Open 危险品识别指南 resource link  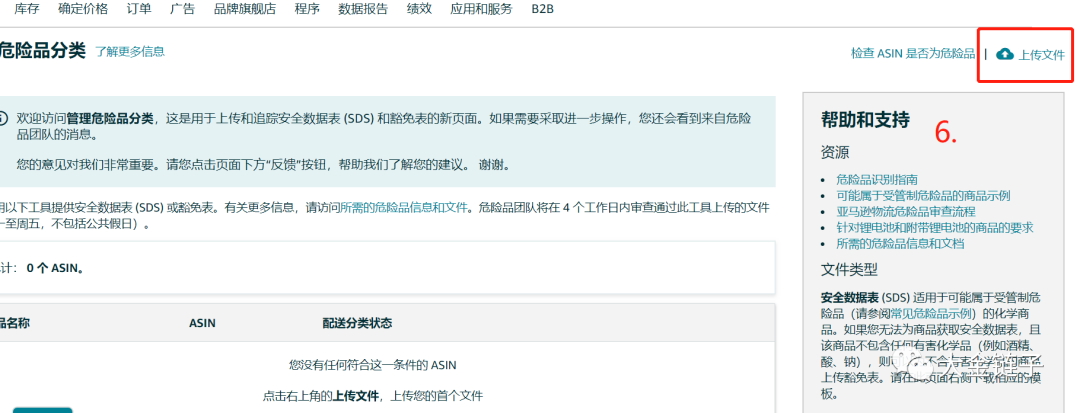pos(876,180)
